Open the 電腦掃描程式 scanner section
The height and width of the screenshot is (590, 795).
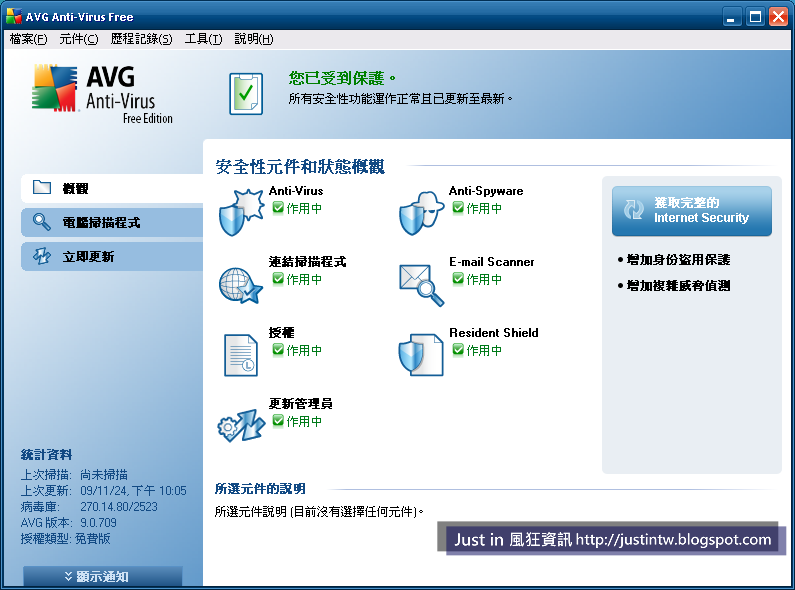tap(112, 222)
